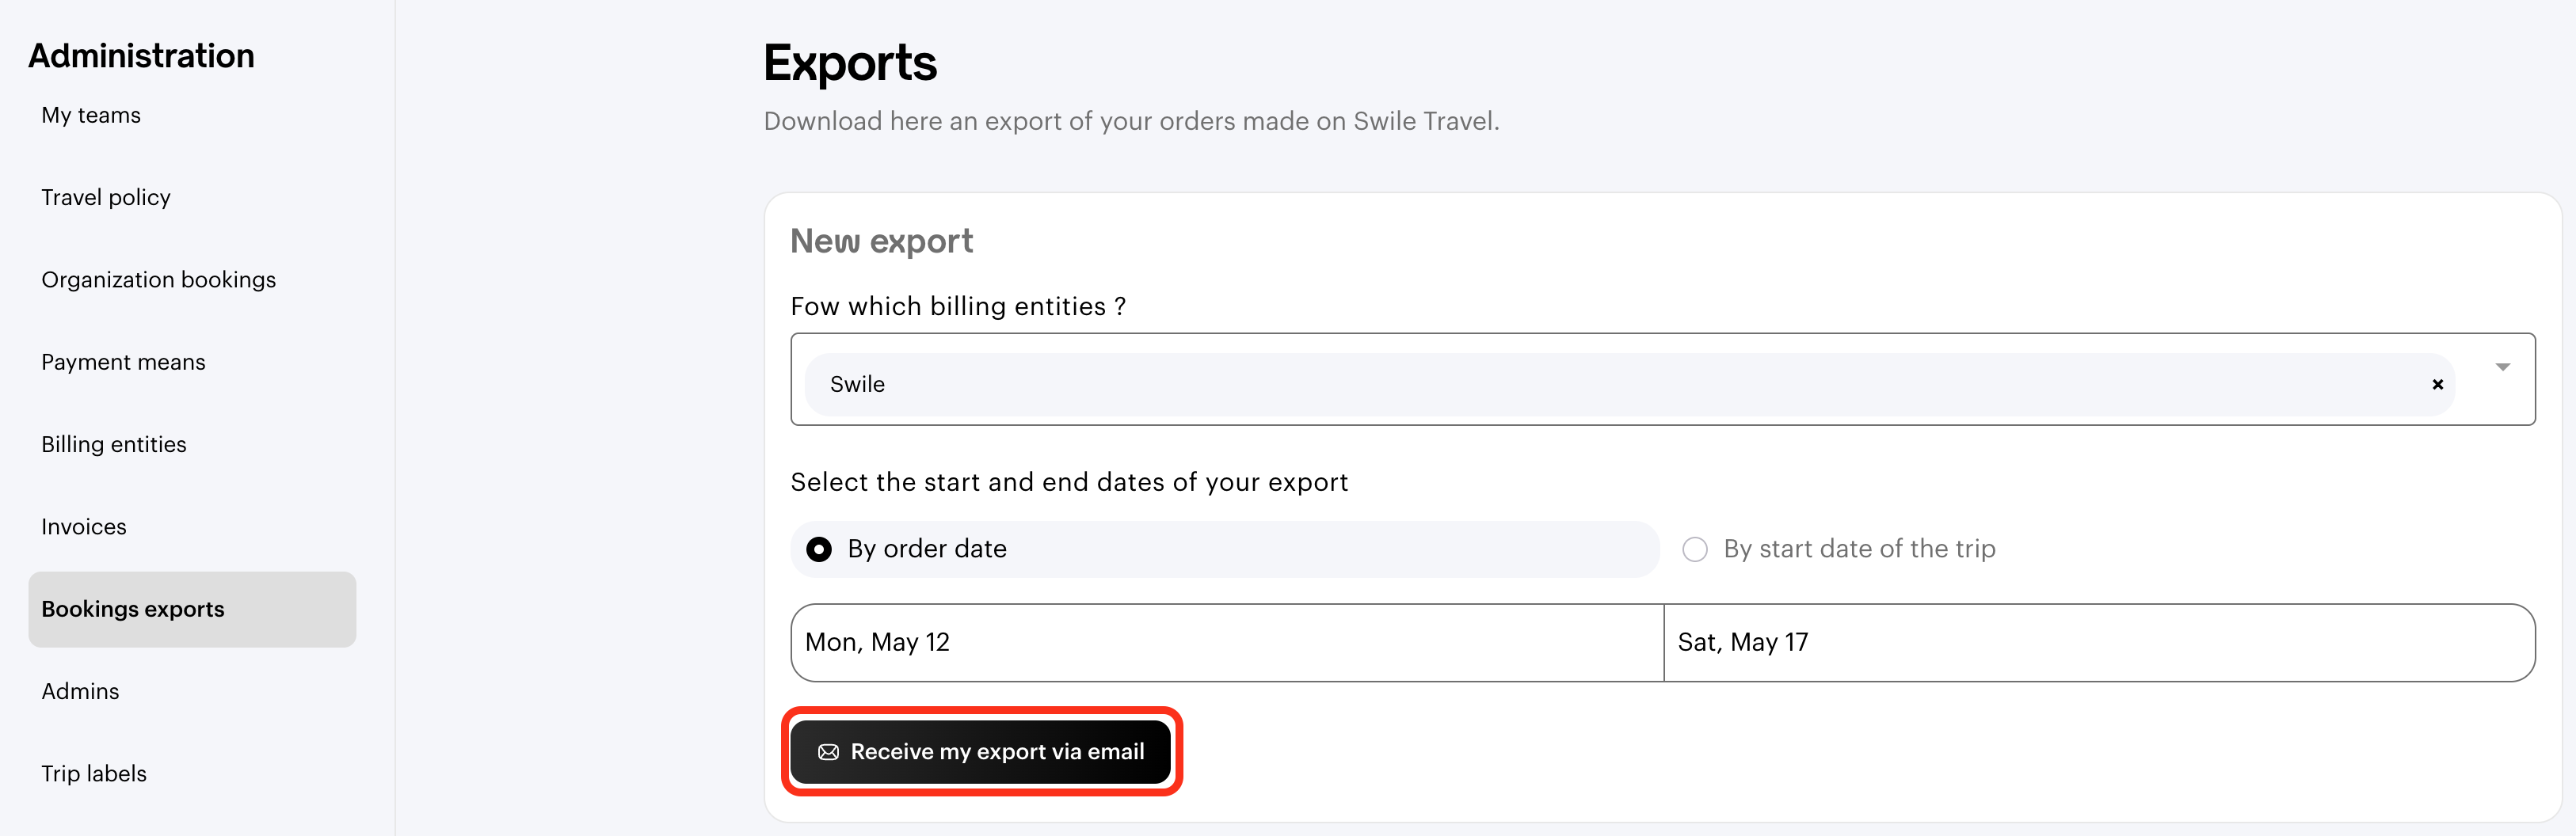
Task: Go to Trip labels
Action: pyautogui.click(x=94, y=774)
